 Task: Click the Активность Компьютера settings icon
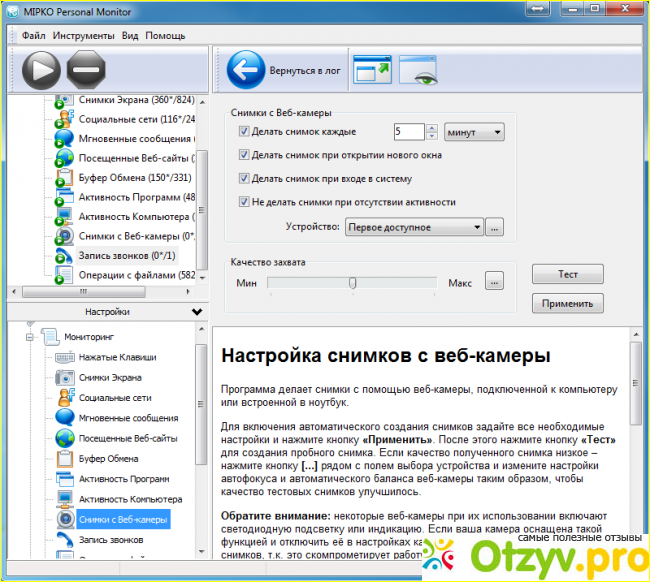[65, 499]
